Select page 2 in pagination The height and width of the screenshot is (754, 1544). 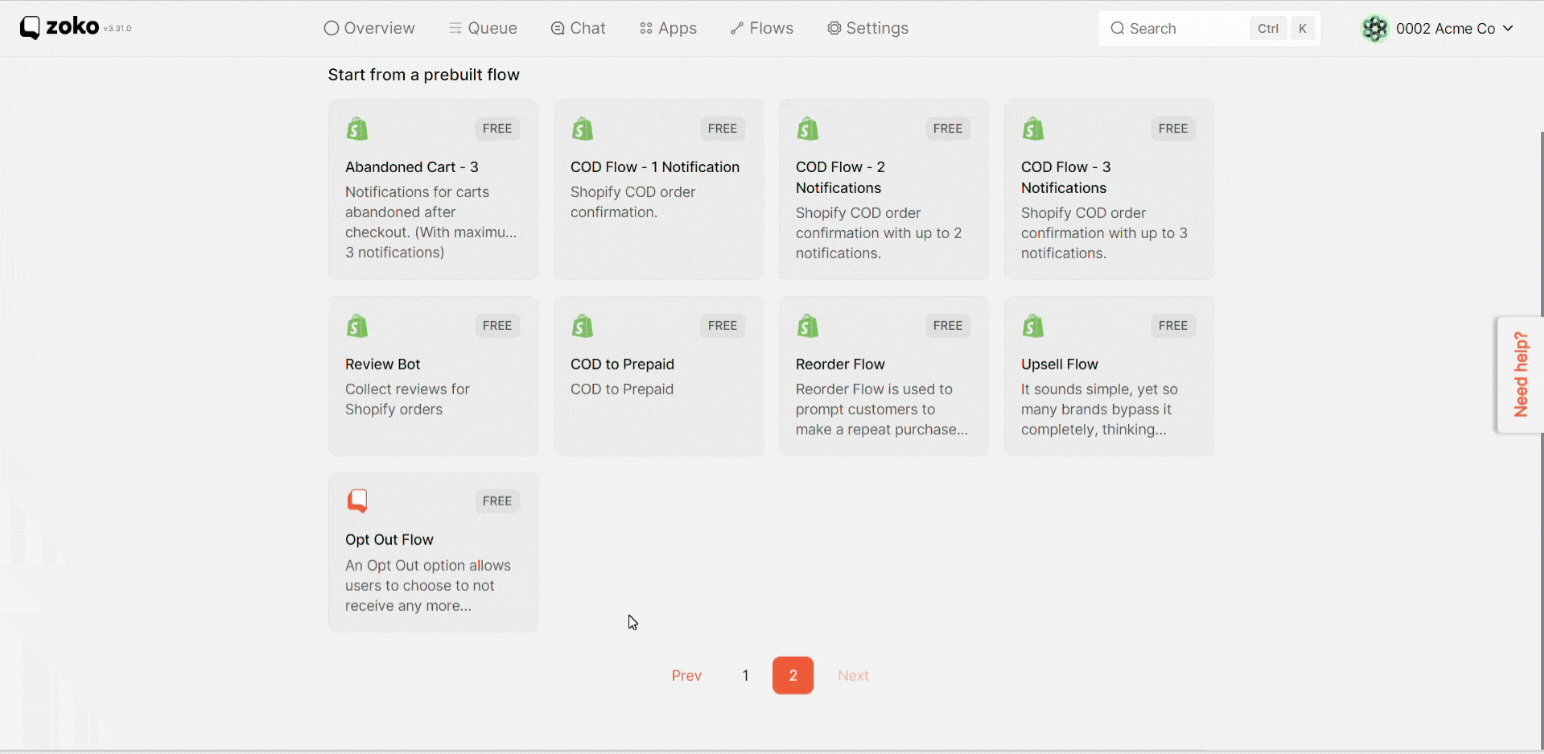793,676
